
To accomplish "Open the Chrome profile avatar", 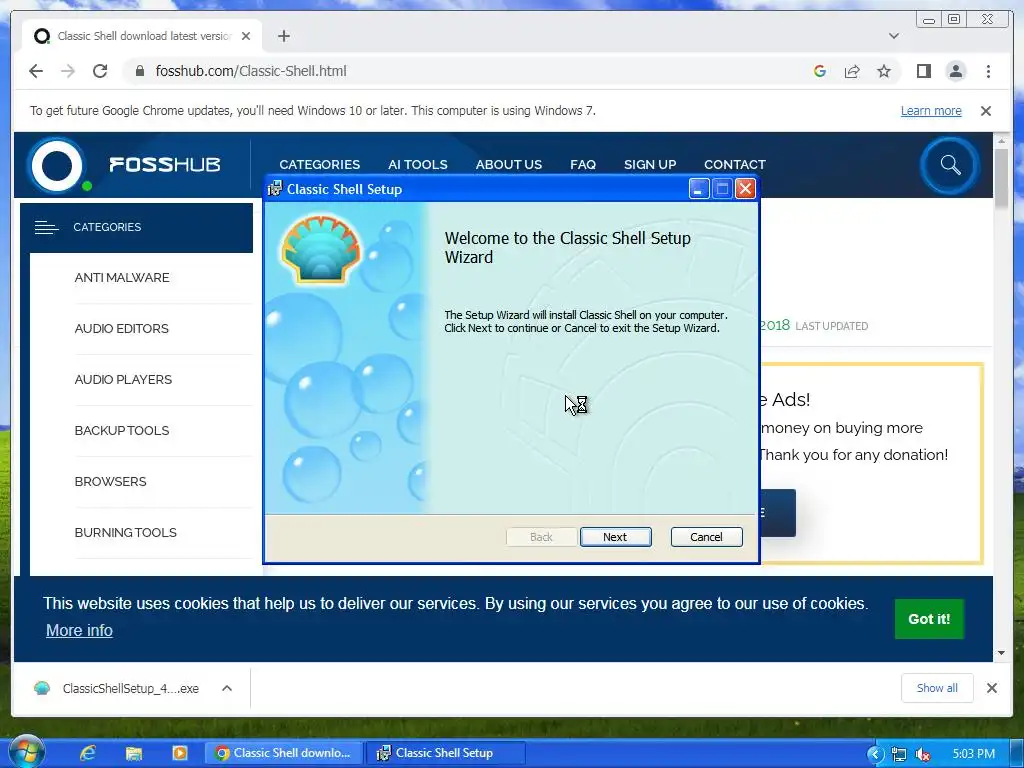I will (955, 71).
